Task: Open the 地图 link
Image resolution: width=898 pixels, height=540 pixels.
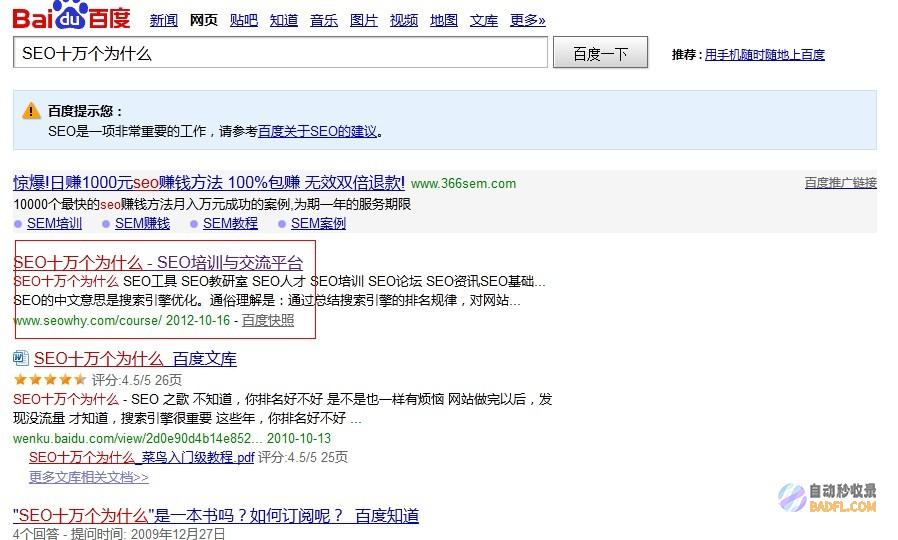Action: [444, 20]
